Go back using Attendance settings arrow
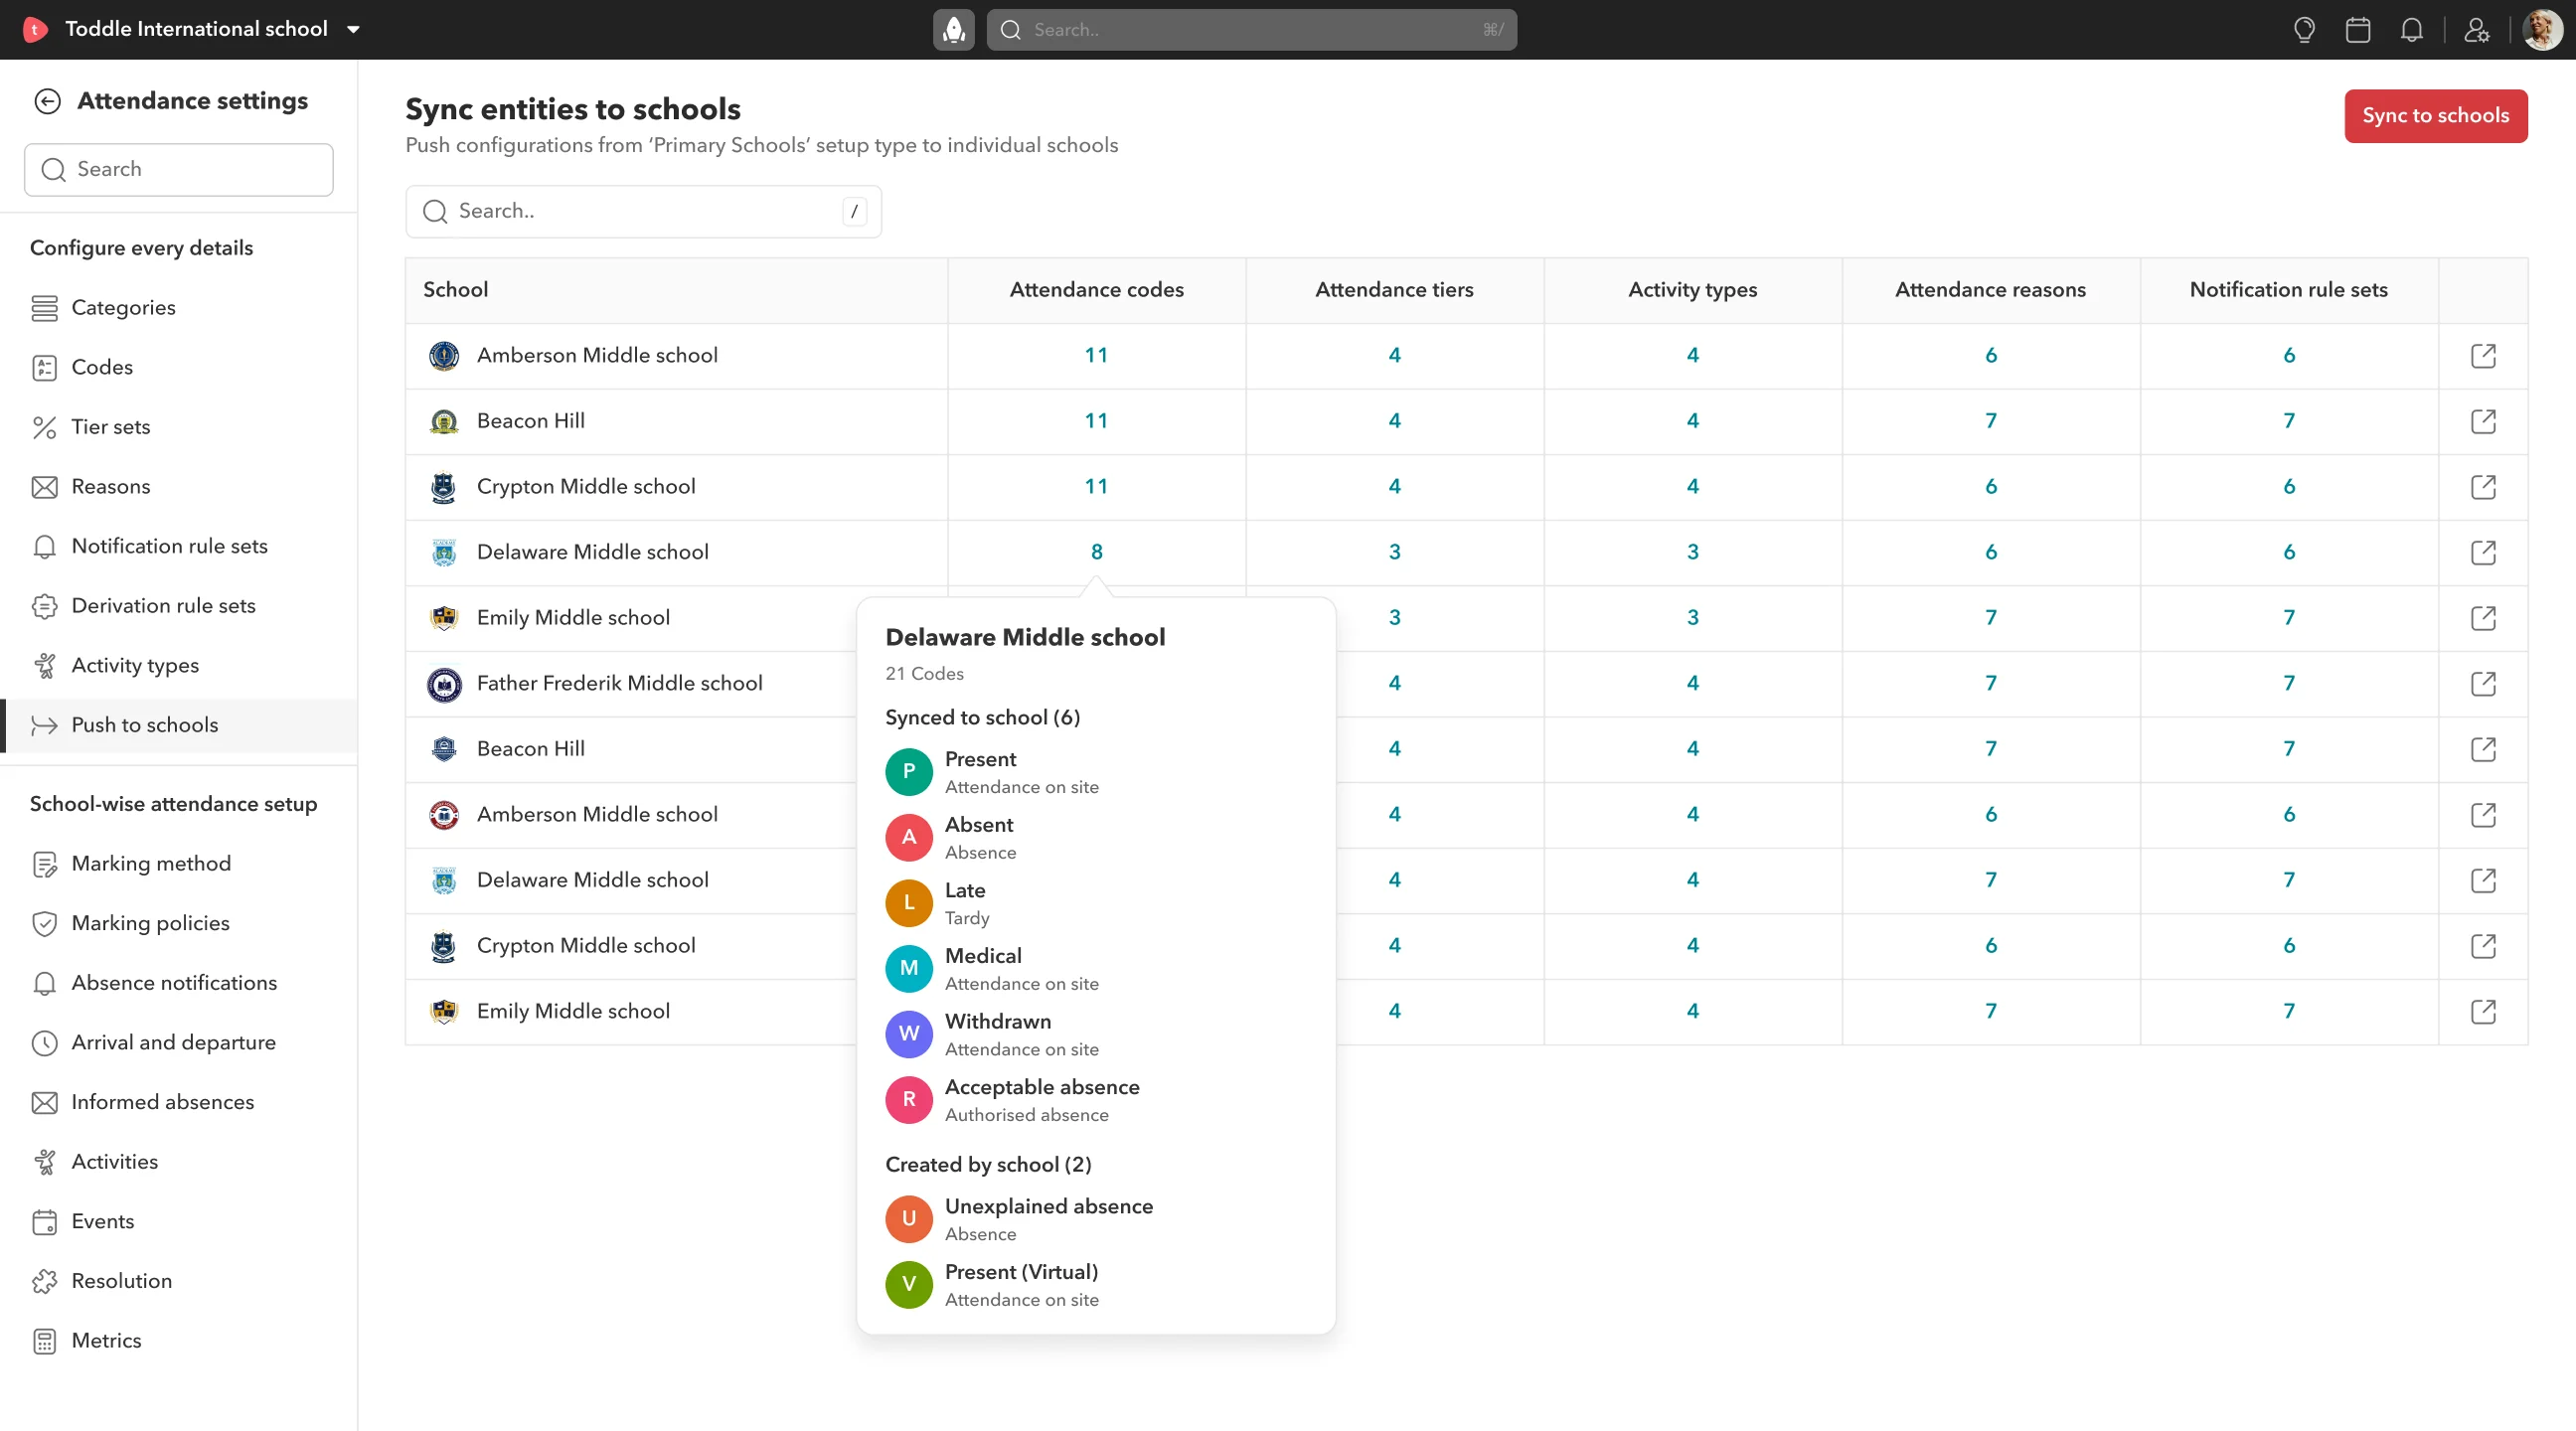The image size is (2576, 1431). [x=47, y=101]
